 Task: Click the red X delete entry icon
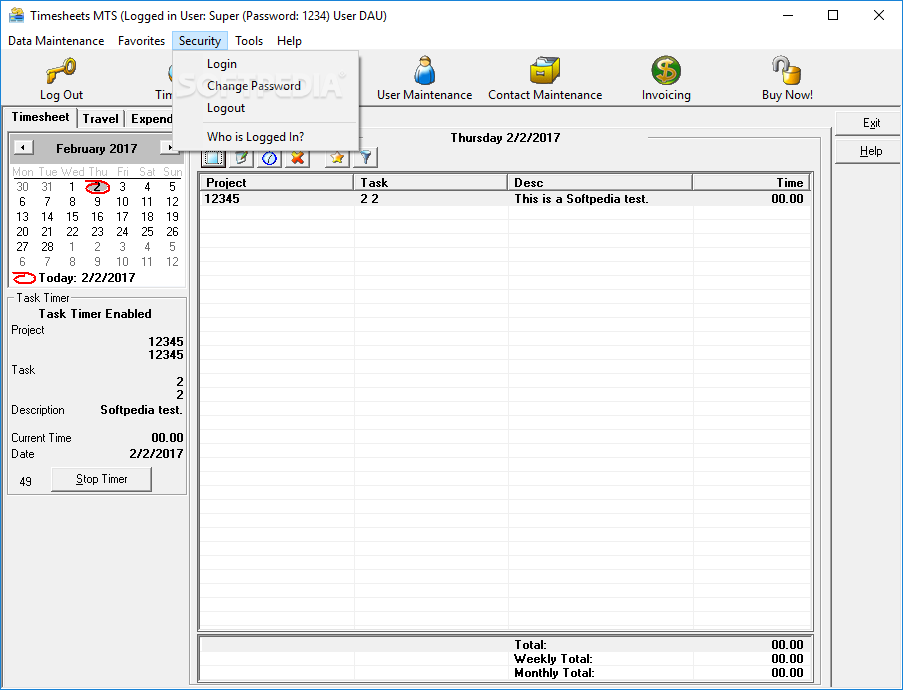pyautogui.click(x=298, y=158)
